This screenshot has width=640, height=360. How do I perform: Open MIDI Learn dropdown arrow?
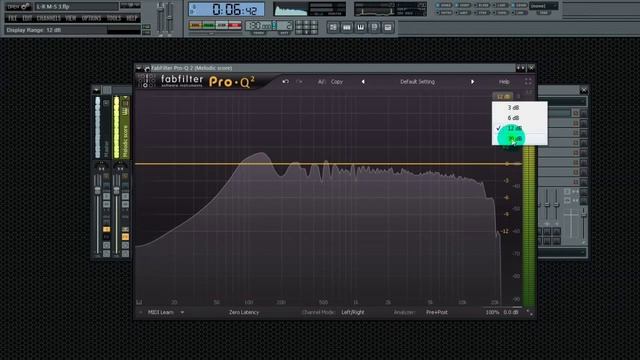click(182, 312)
